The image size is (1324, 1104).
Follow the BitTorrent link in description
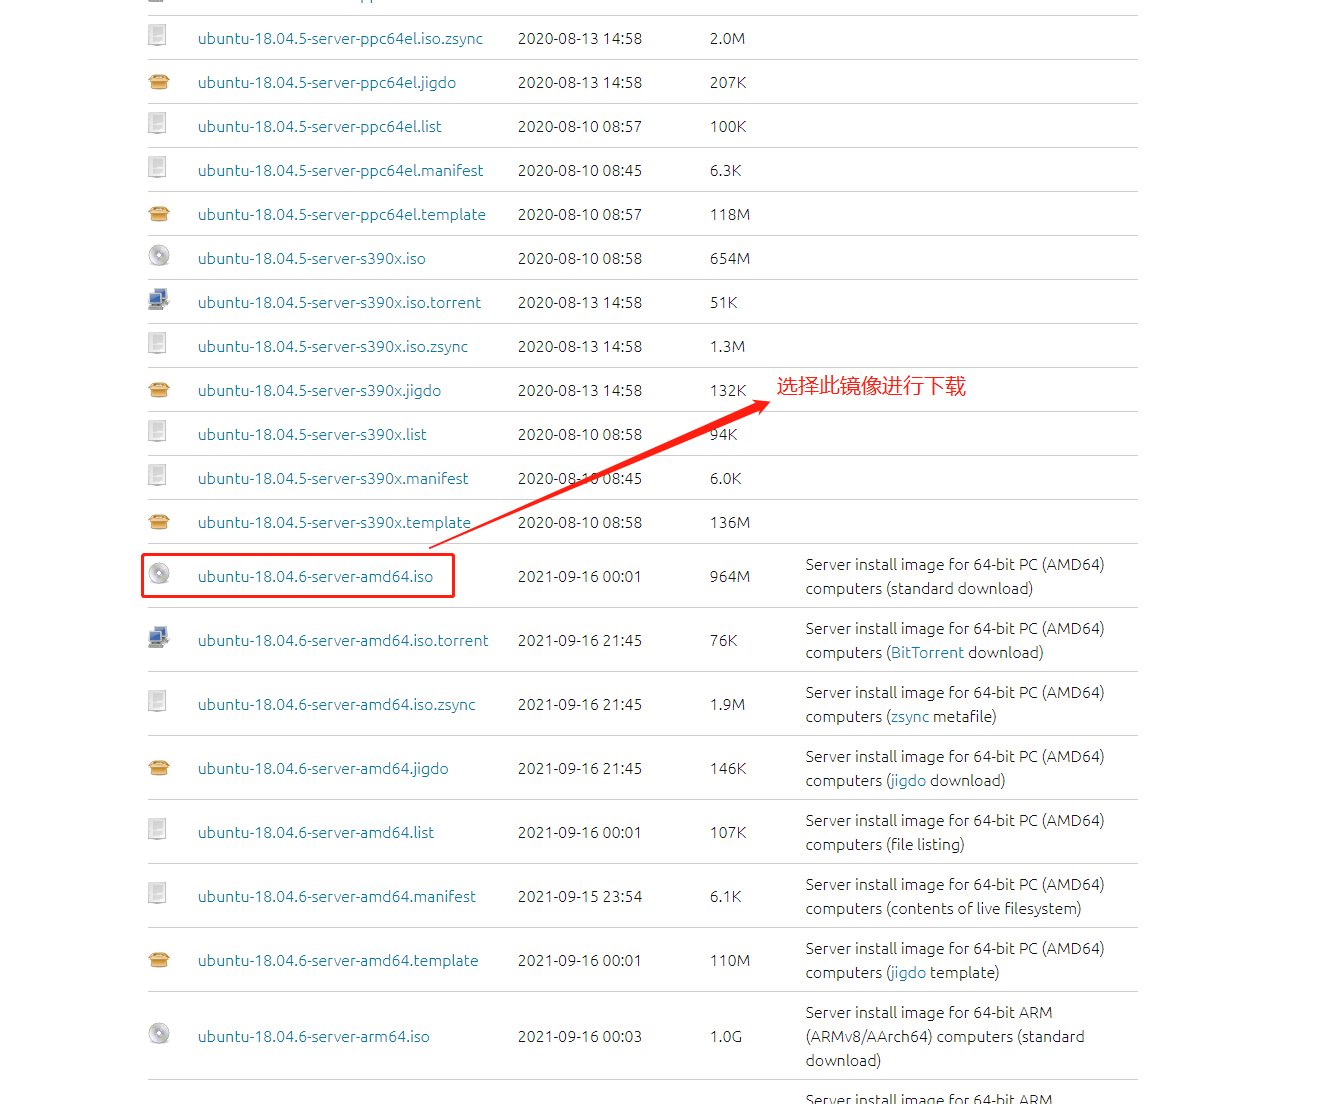927,653
